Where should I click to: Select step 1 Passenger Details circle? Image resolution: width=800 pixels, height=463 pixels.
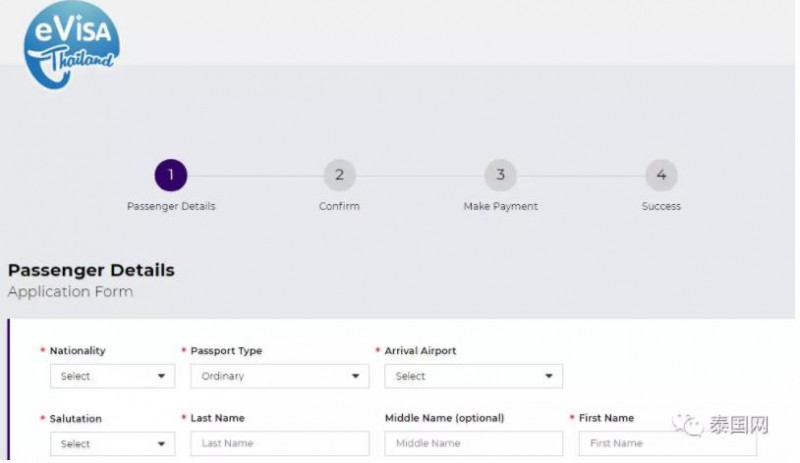[171, 175]
